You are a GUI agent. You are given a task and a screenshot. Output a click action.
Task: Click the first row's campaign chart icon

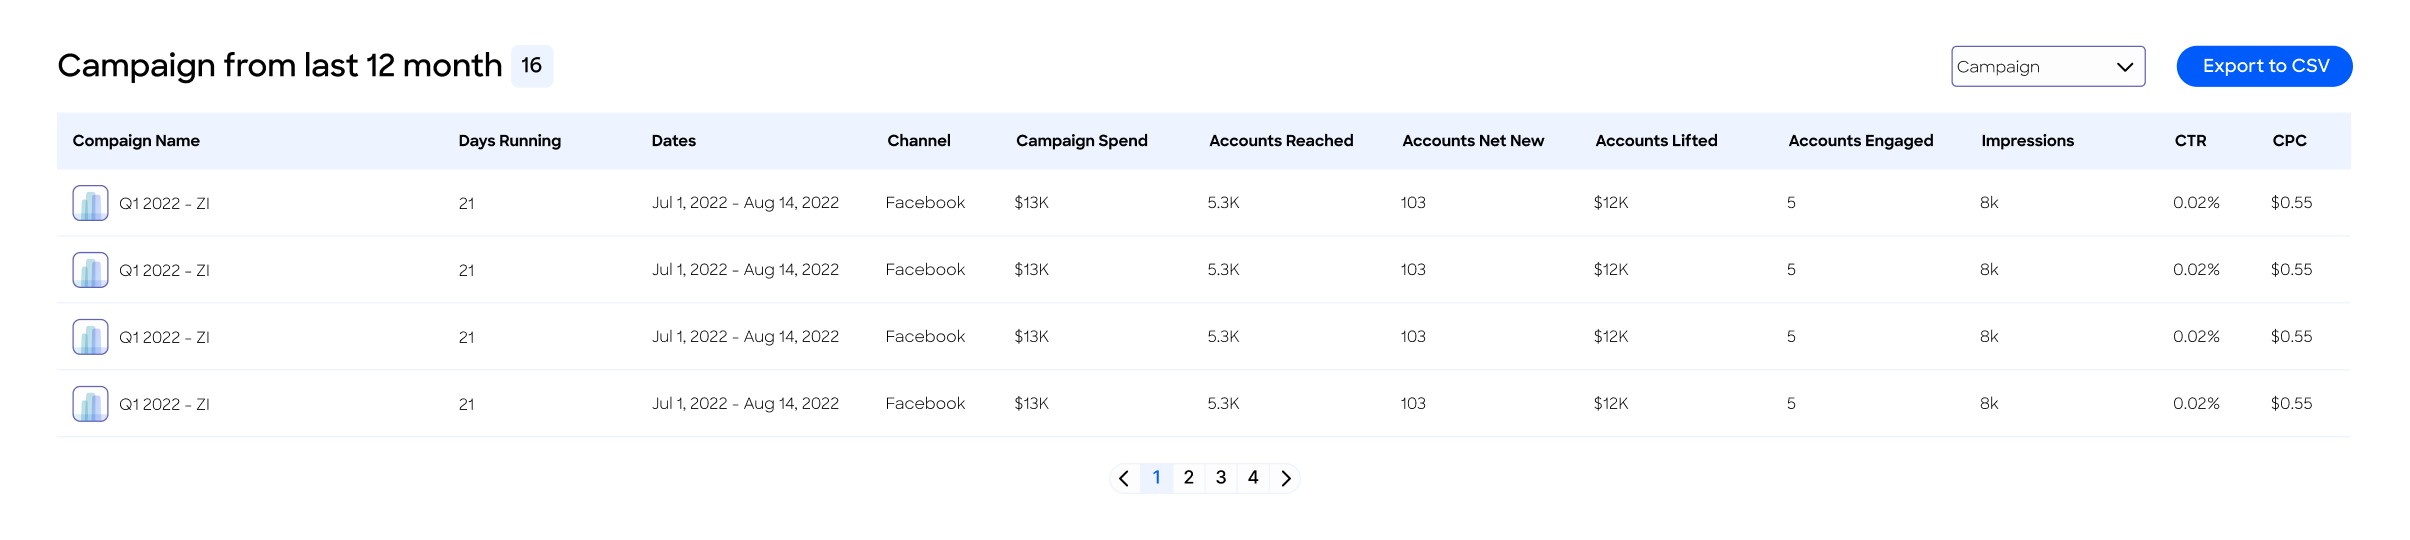click(90, 203)
